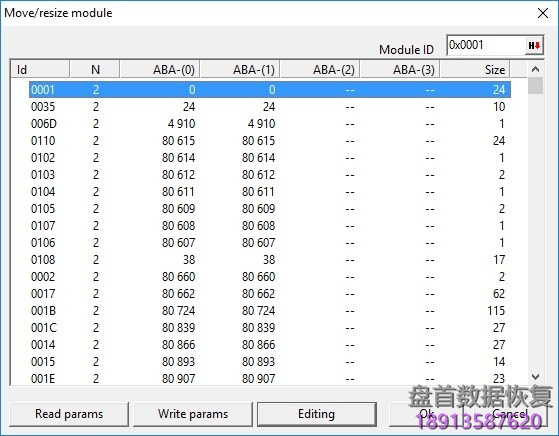Click the ABA-(3) column header
The height and width of the screenshot is (436, 559).
tap(400, 70)
